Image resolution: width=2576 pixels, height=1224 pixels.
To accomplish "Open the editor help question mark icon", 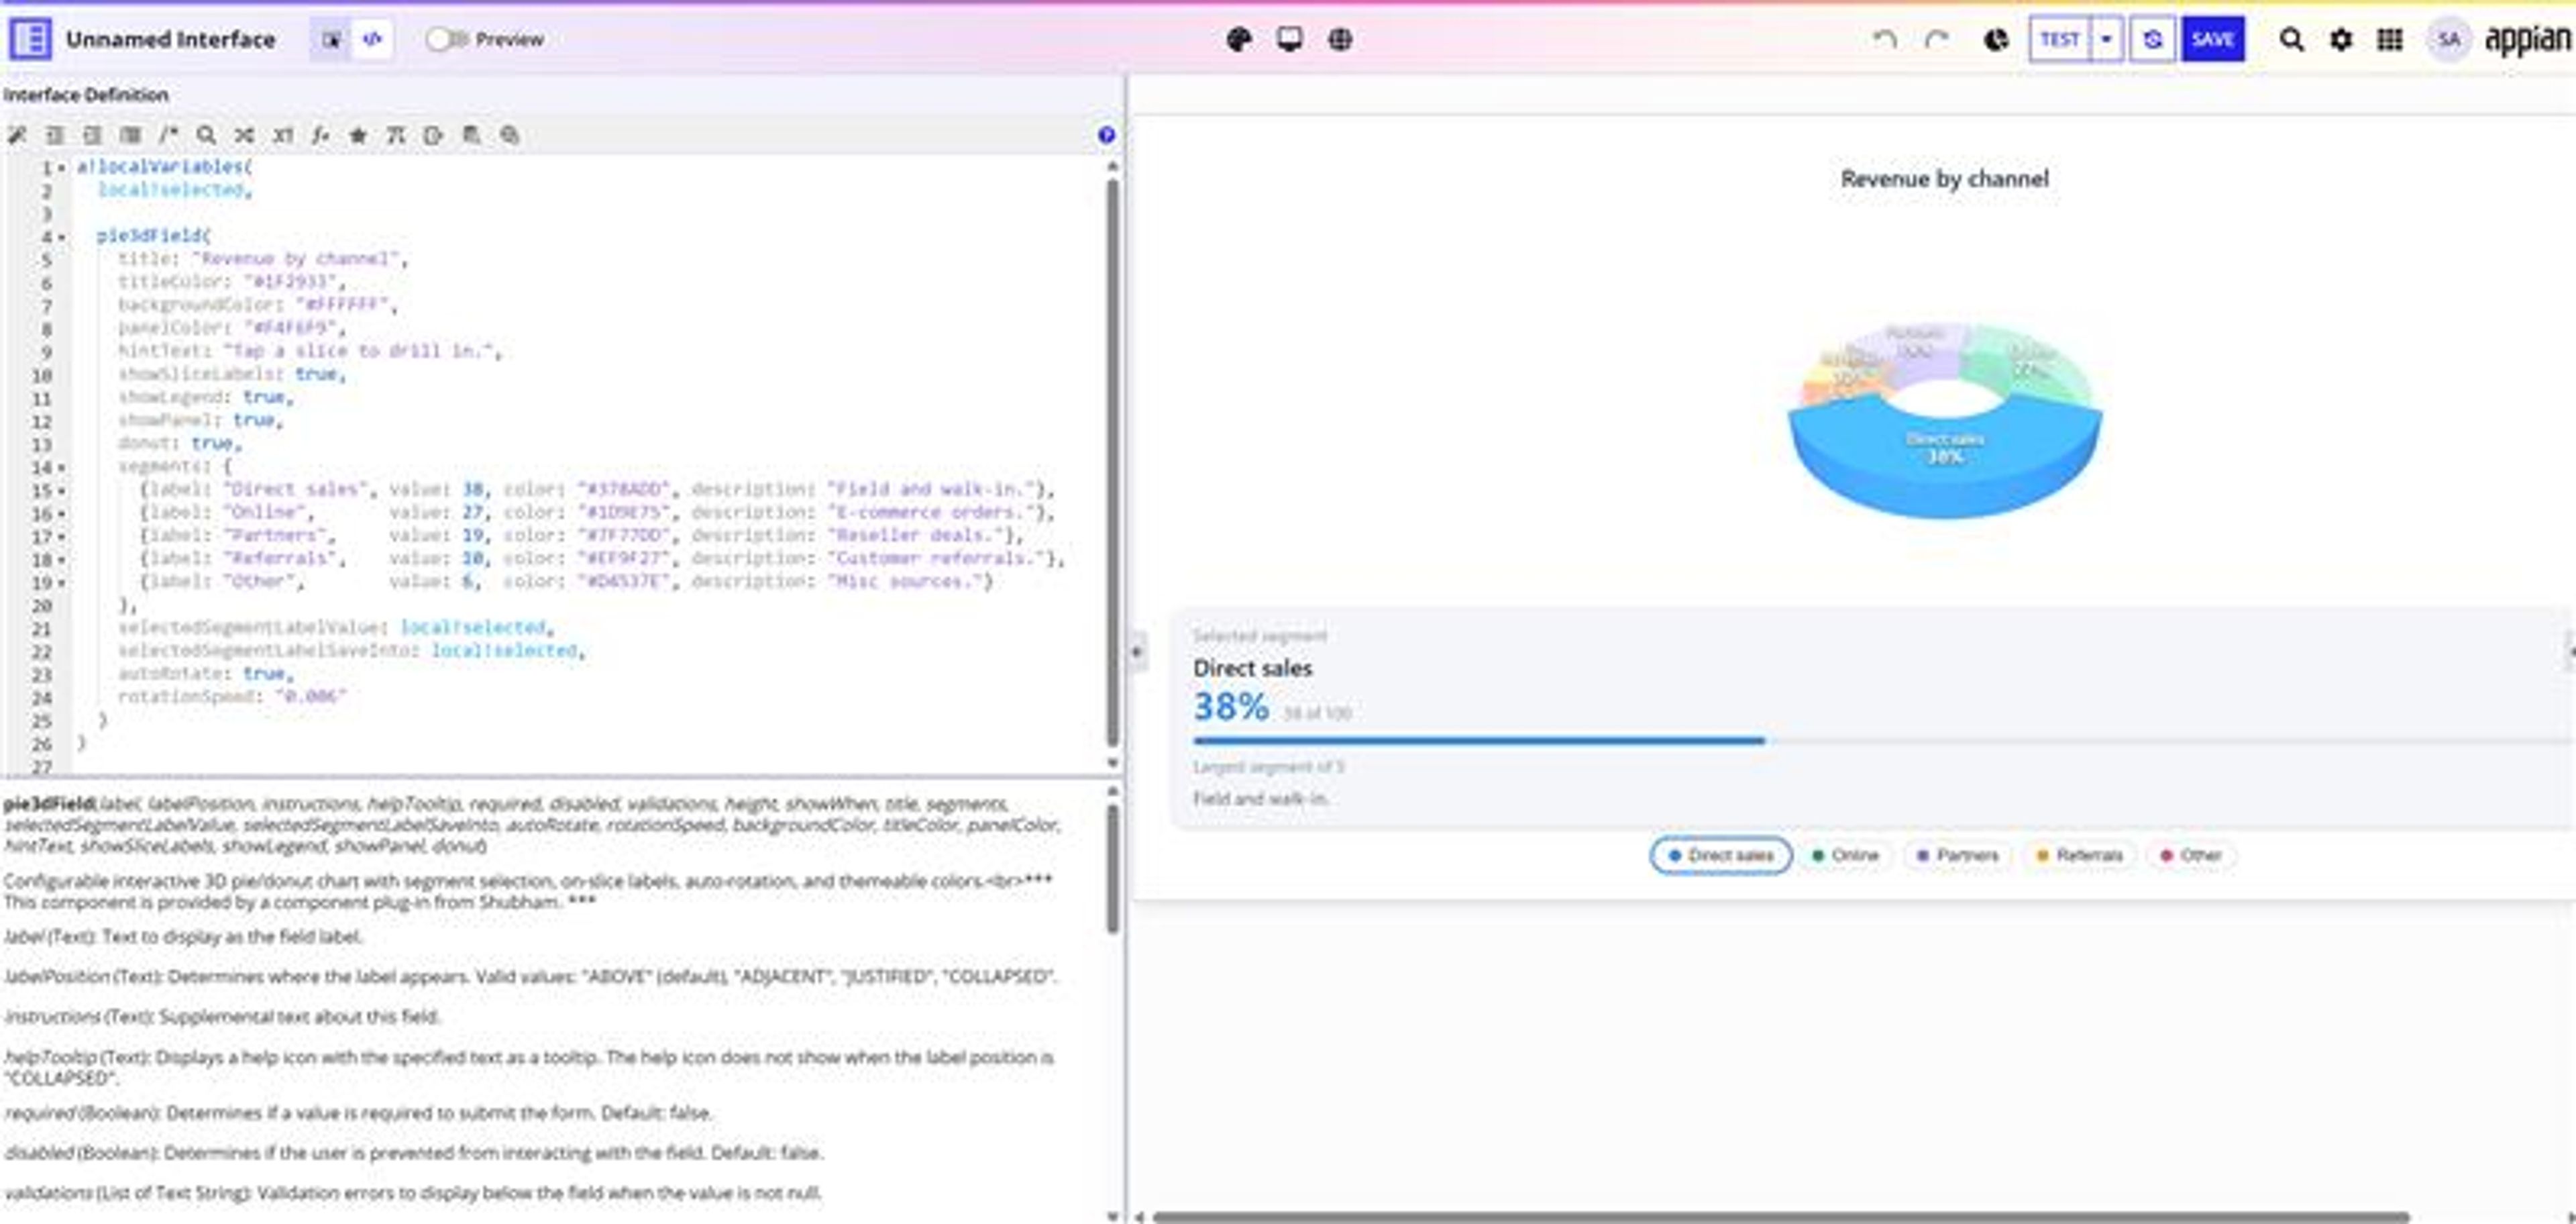I will tap(1106, 135).
